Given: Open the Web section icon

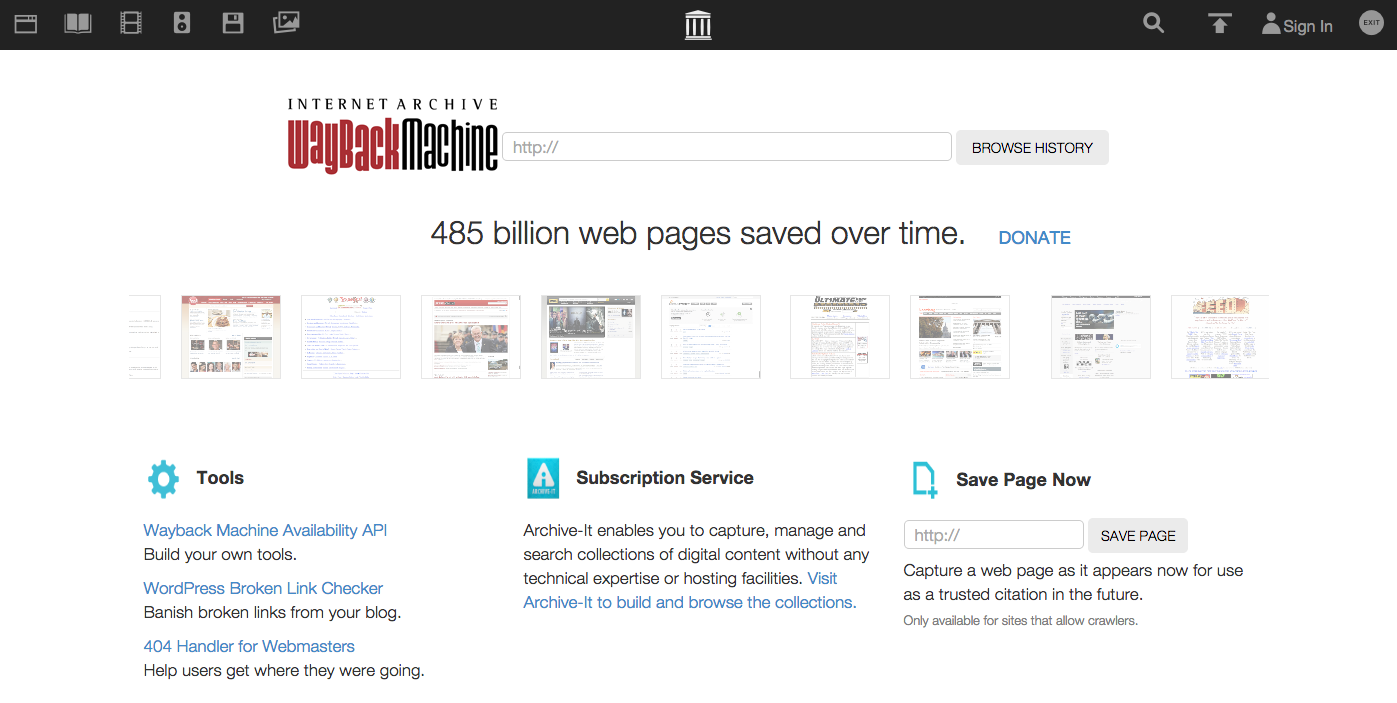Looking at the screenshot, I should [26, 23].
